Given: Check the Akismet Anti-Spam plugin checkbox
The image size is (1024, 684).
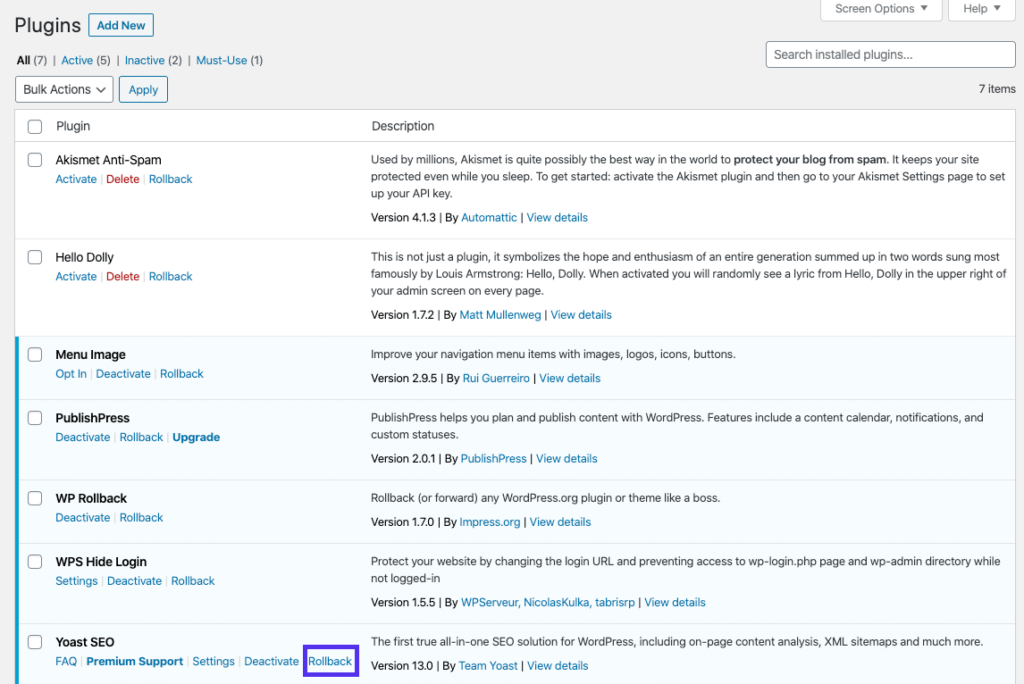Looking at the screenshot, I should coord(35,160).
